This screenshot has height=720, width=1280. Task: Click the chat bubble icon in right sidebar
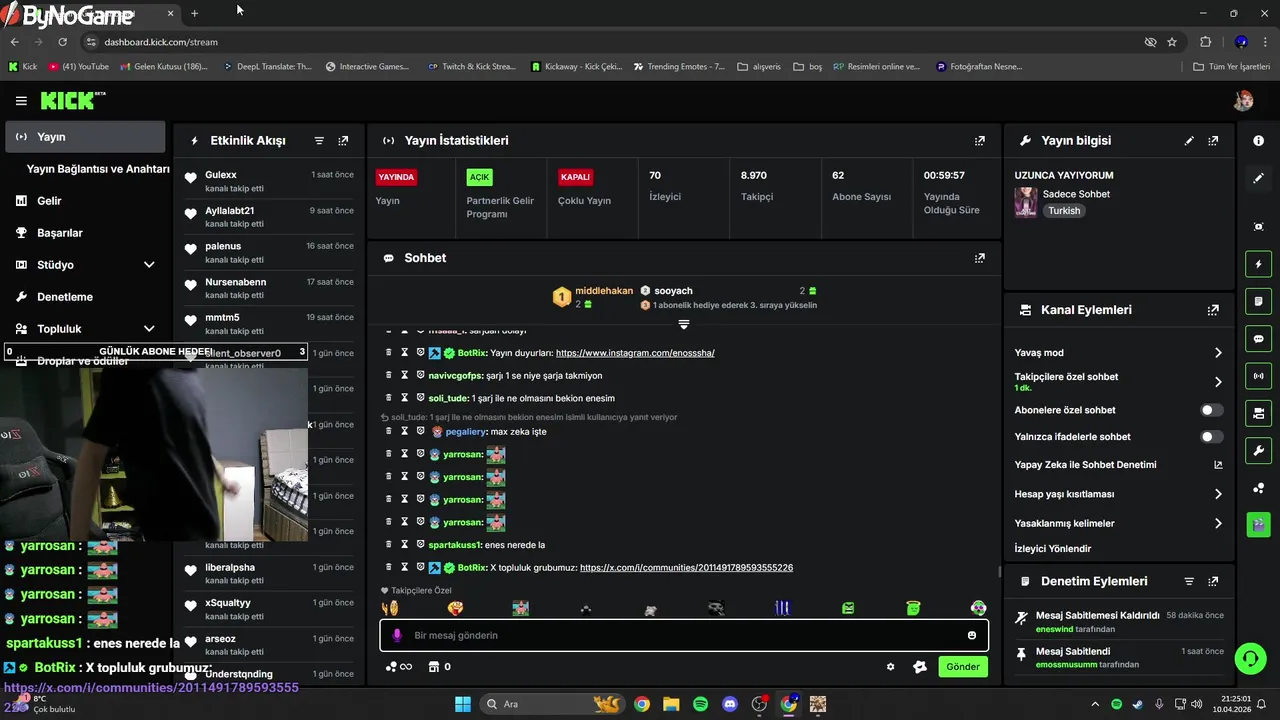click(x=1258, y=339)
